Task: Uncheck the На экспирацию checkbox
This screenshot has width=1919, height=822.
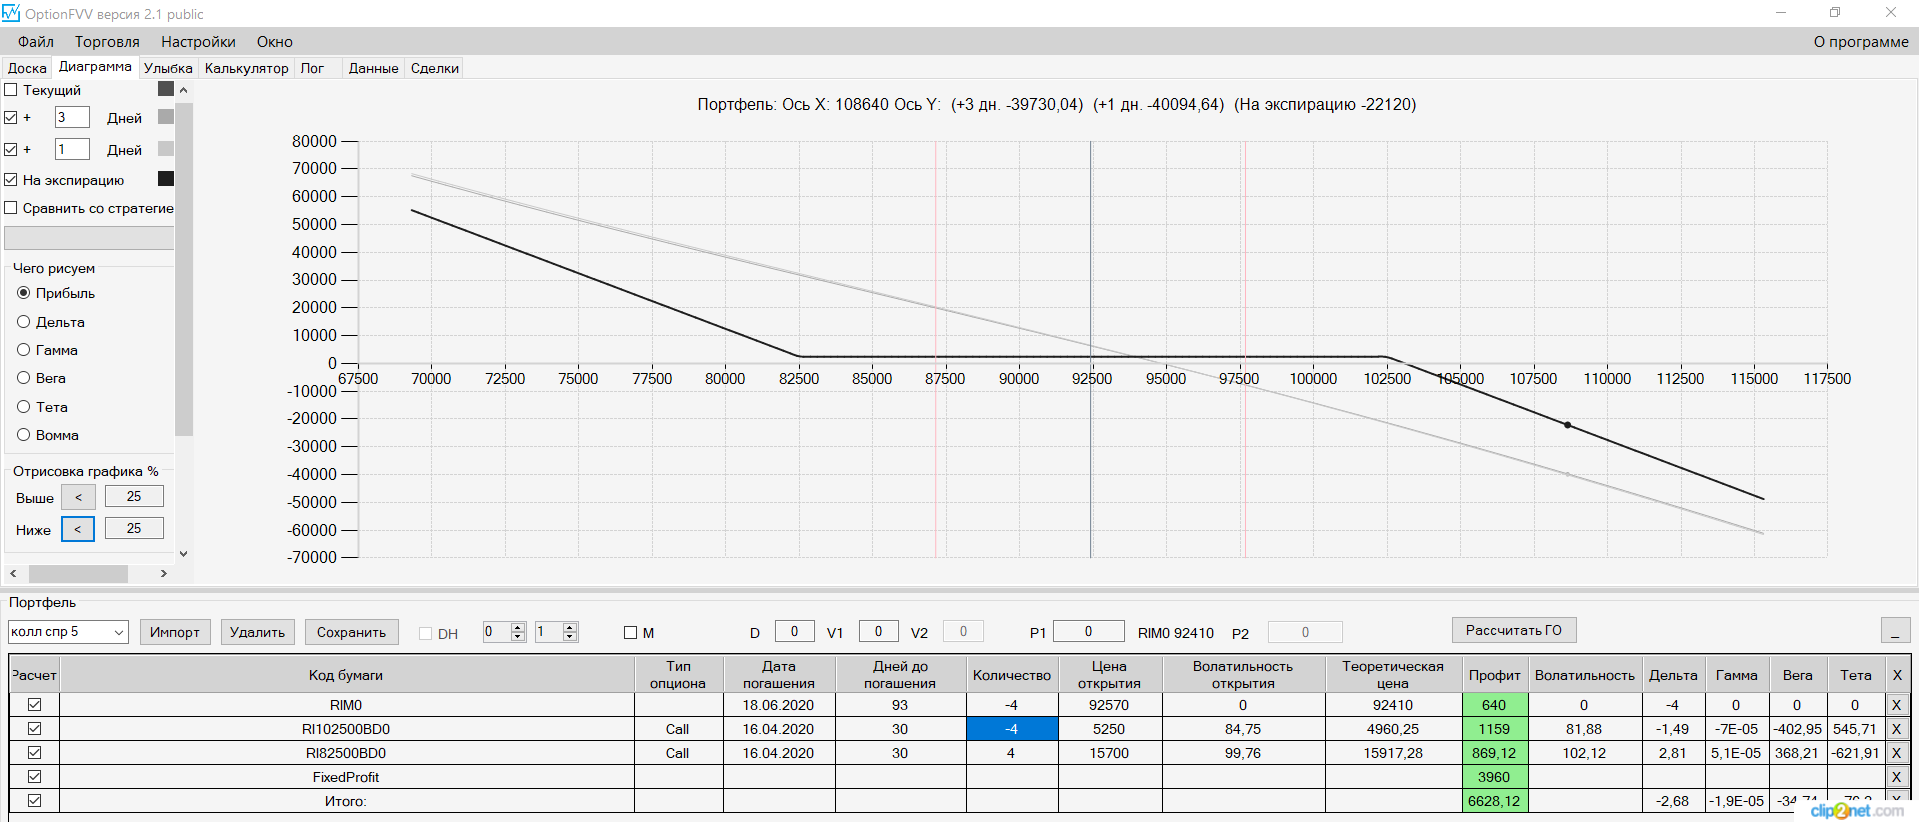Action: click(x=11, y=180)
